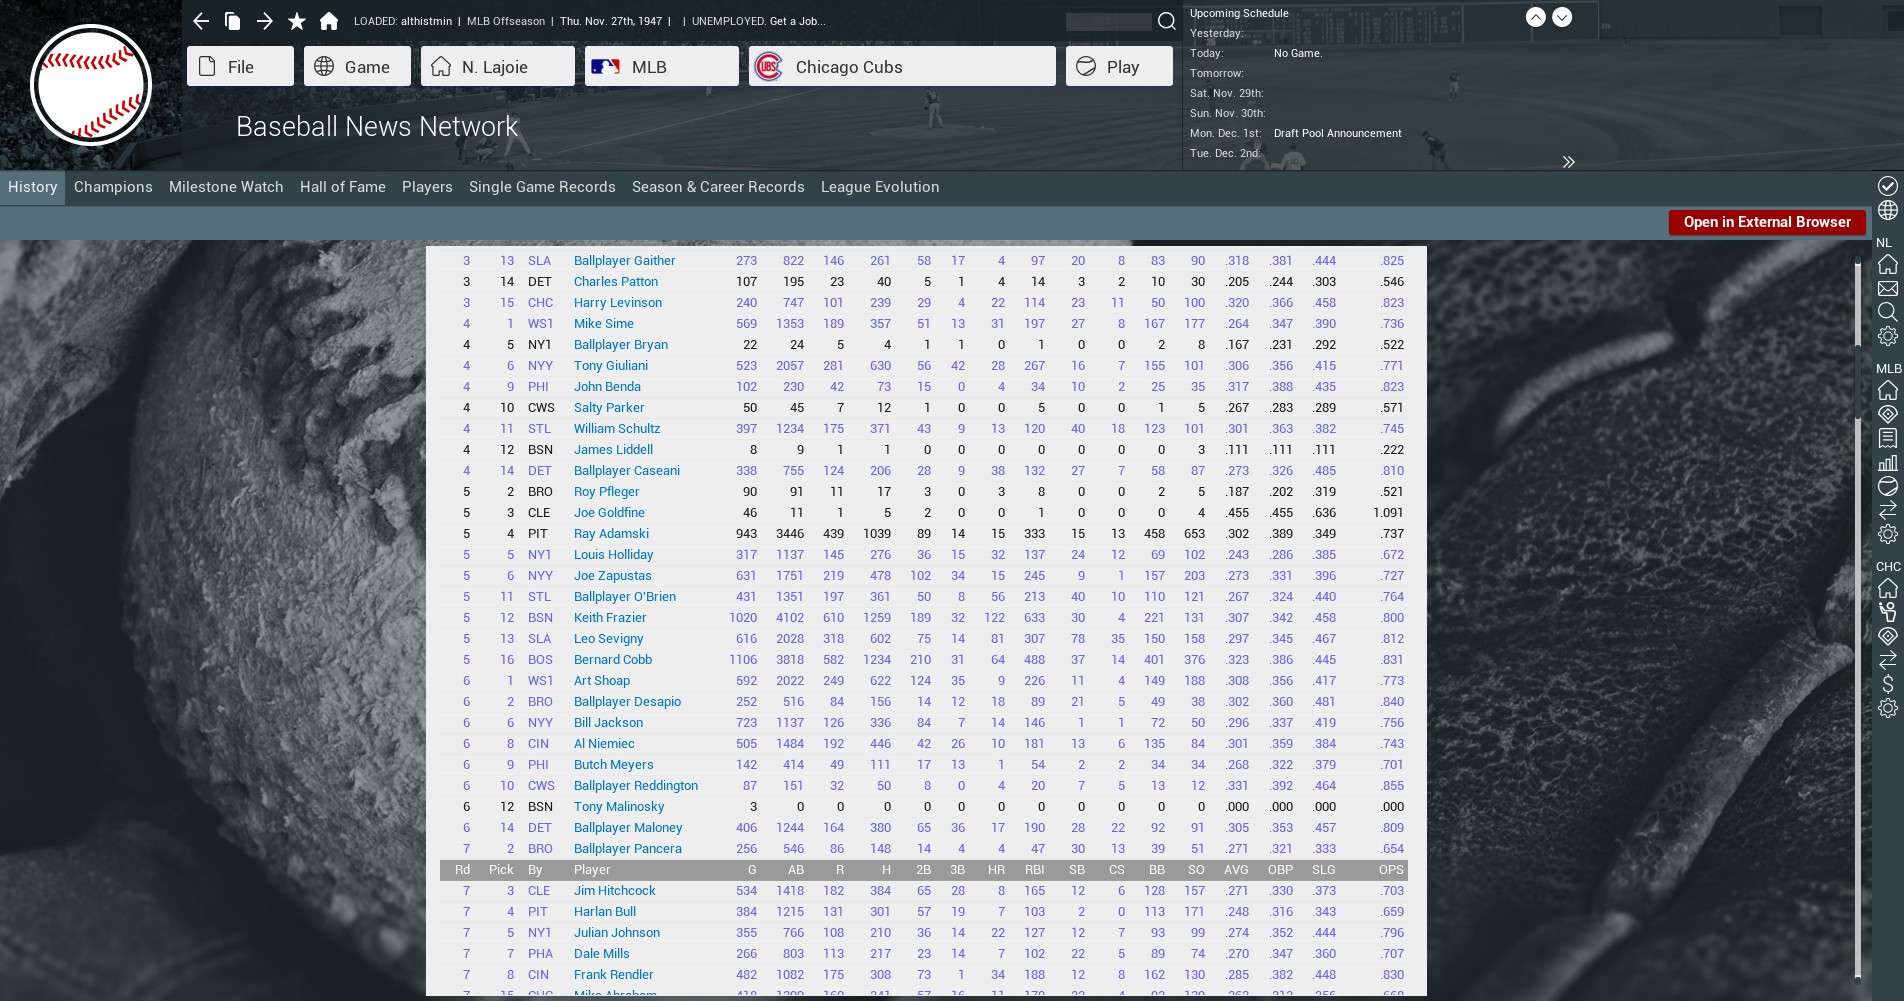Click the checkmark icon atop the right sidebar

[1887, 186]
